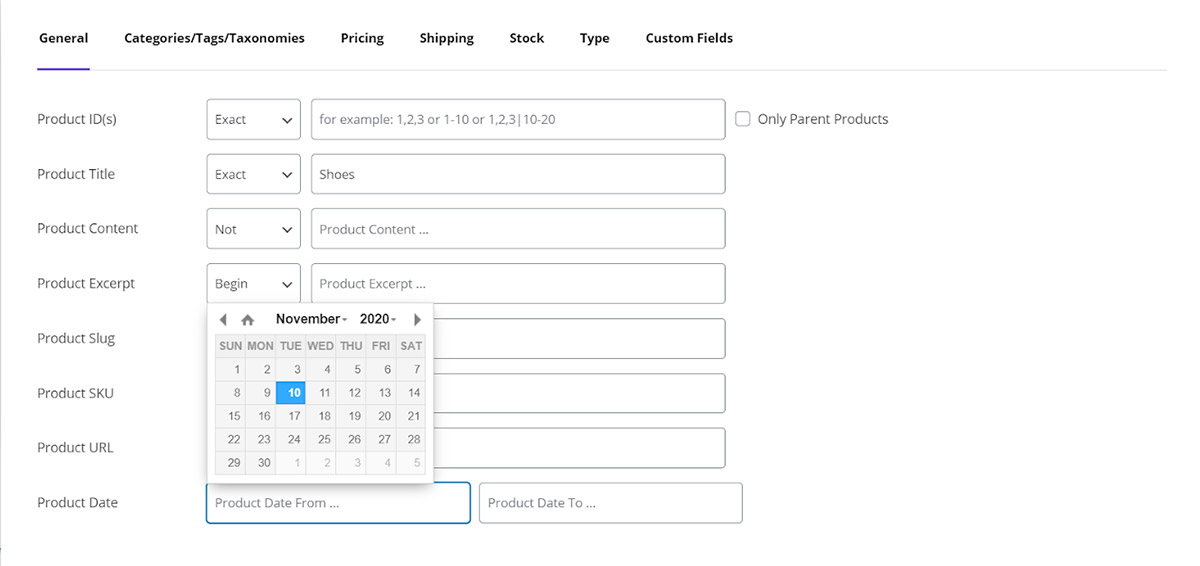Screen dimensions: 1200x566
Task: Go to previous month in calendar
Action: (x=223, y=319)
